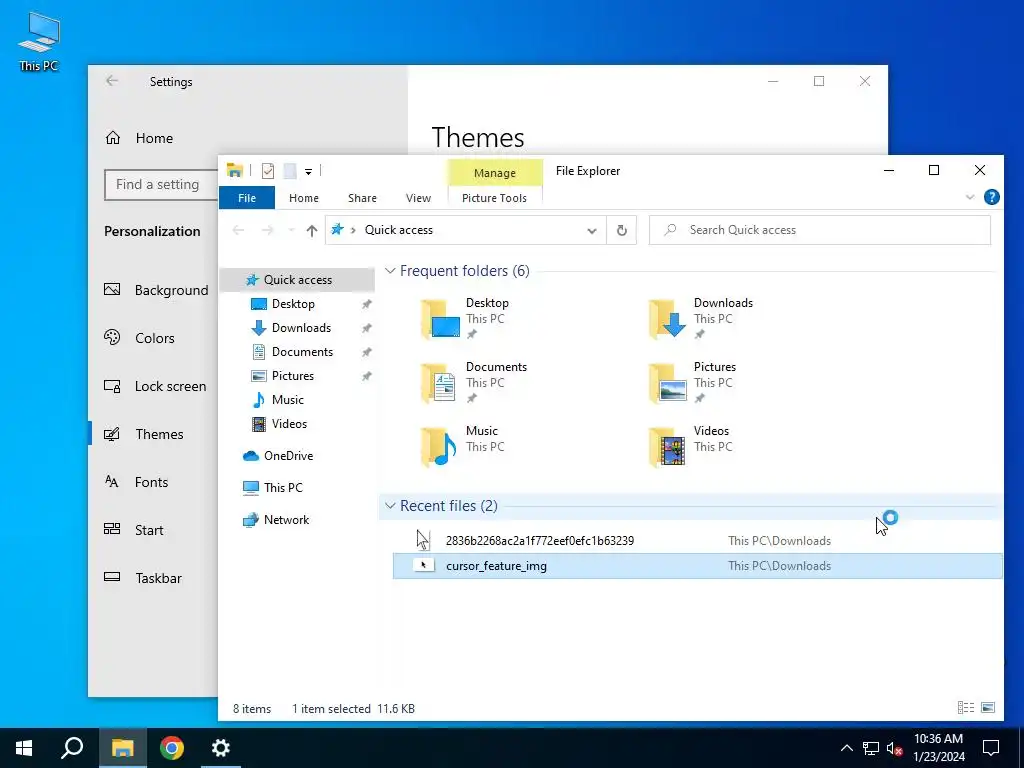
Task: Select Music in navigation pane
Action: (x=287, y=400)
